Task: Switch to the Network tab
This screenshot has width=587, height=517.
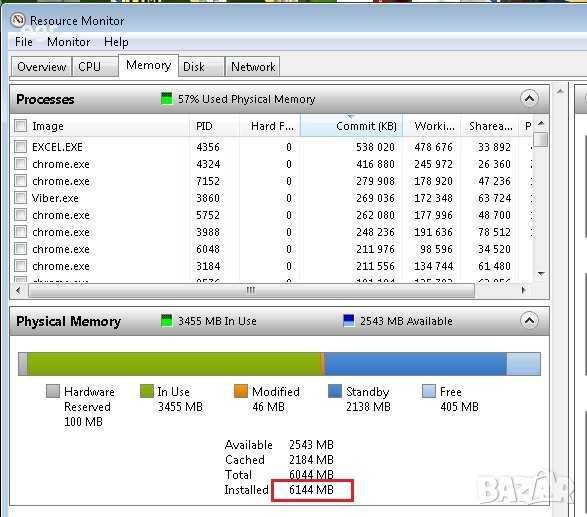Action: 253,67
